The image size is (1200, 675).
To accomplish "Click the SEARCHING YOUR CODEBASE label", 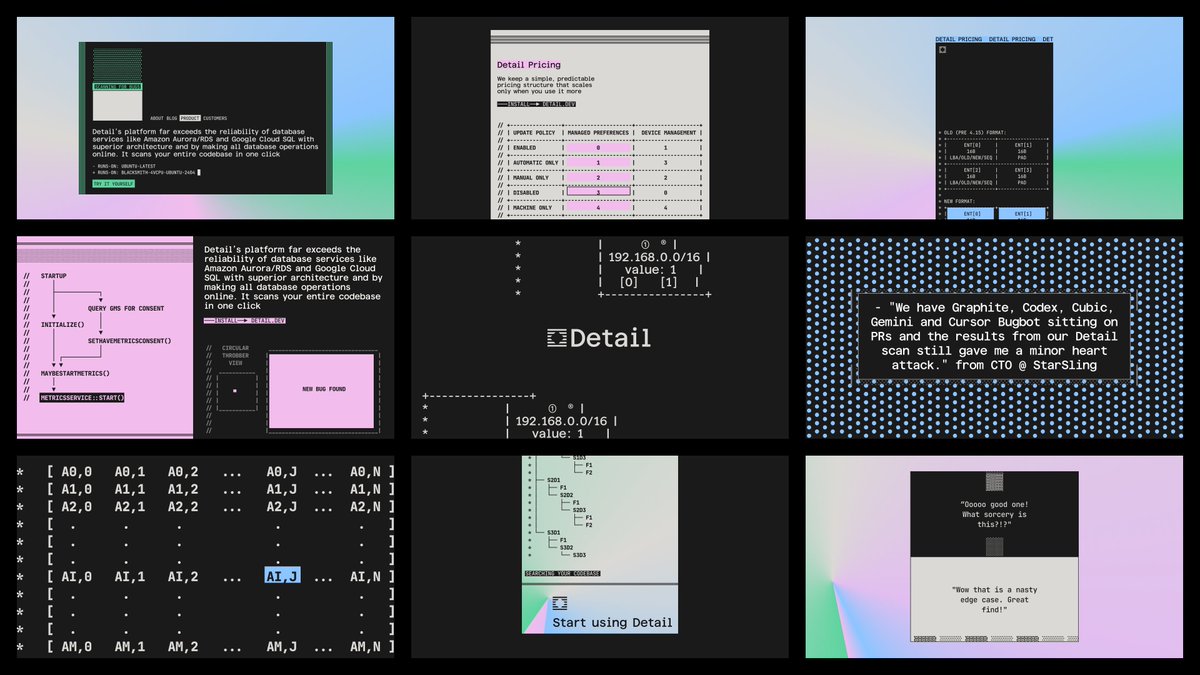I will click(x=562, y=573).
